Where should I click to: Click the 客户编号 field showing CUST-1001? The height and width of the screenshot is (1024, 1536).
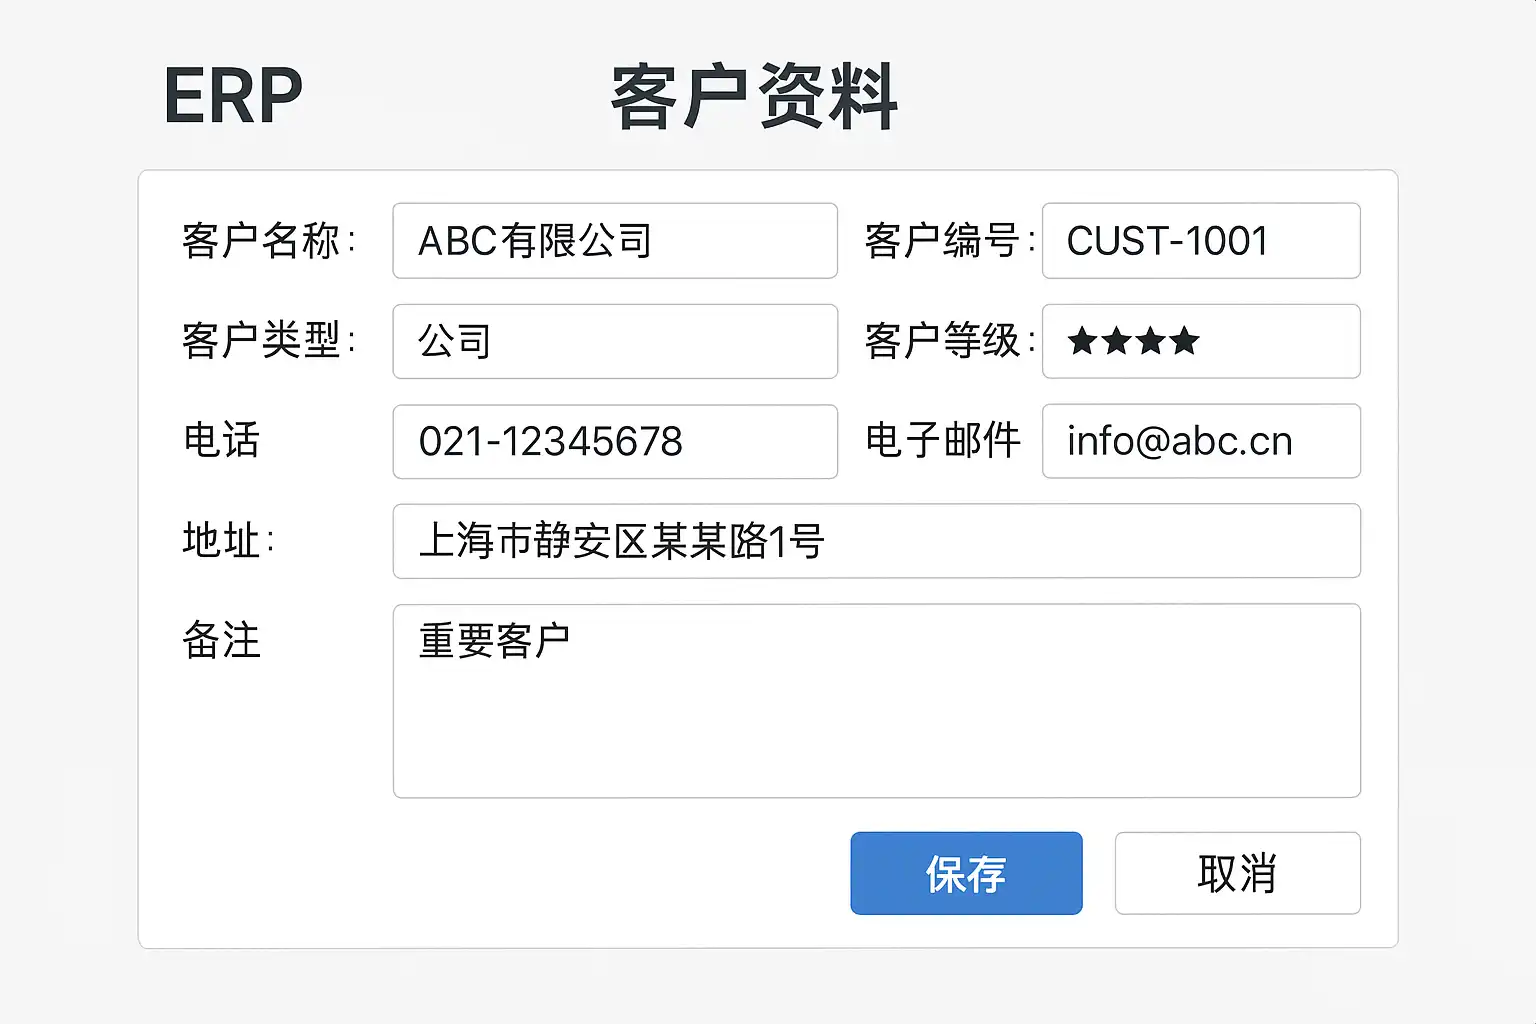coord(1200,241)
